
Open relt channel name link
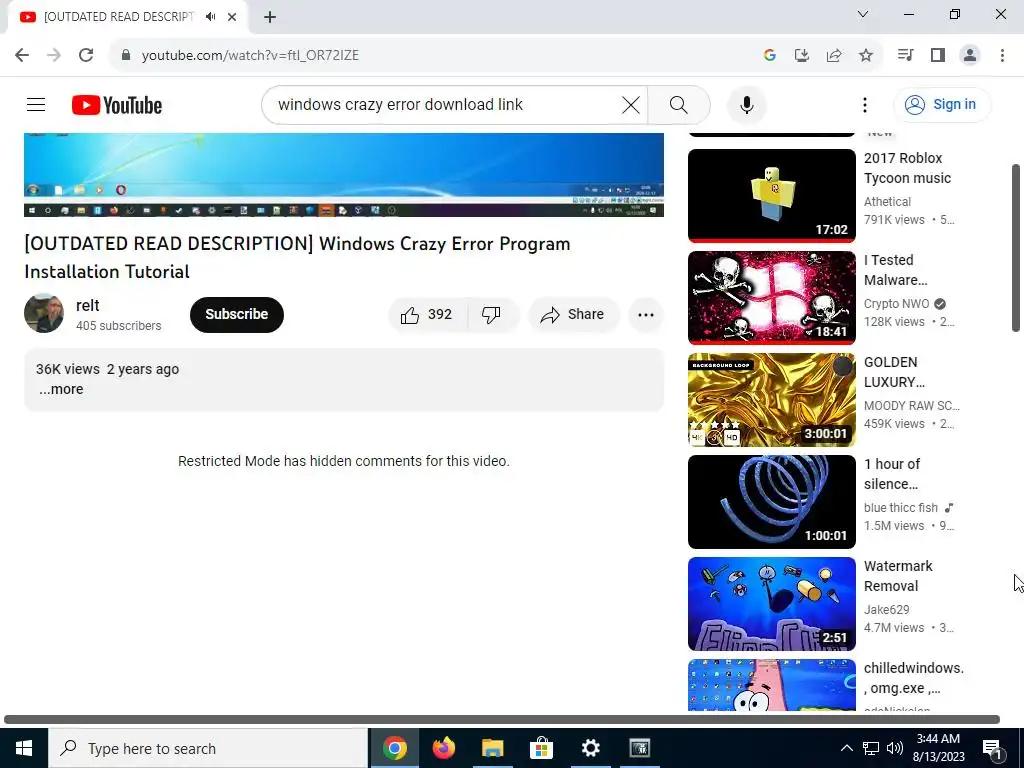pyautogui.click(x=88, y=306)
